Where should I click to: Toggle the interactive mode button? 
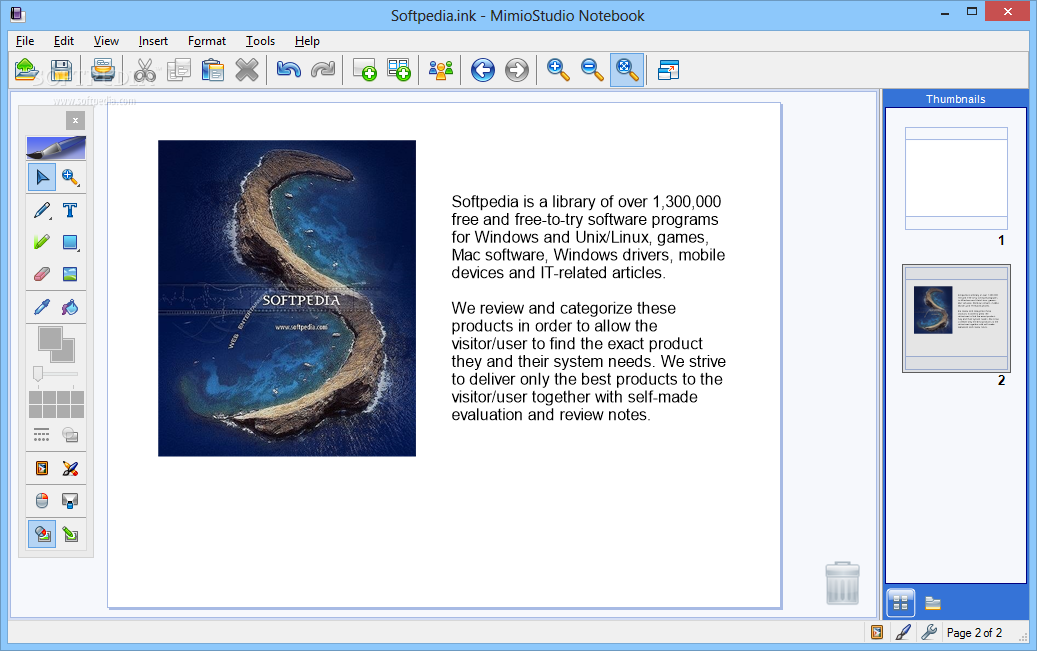coord(42,534)
